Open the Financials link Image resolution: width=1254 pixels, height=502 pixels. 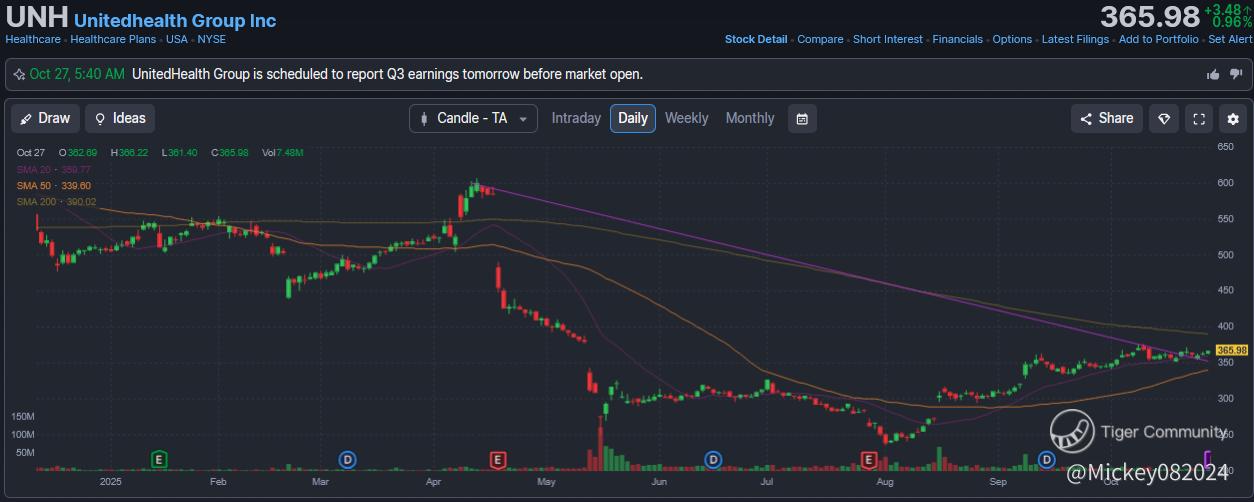tap(958, 40)
